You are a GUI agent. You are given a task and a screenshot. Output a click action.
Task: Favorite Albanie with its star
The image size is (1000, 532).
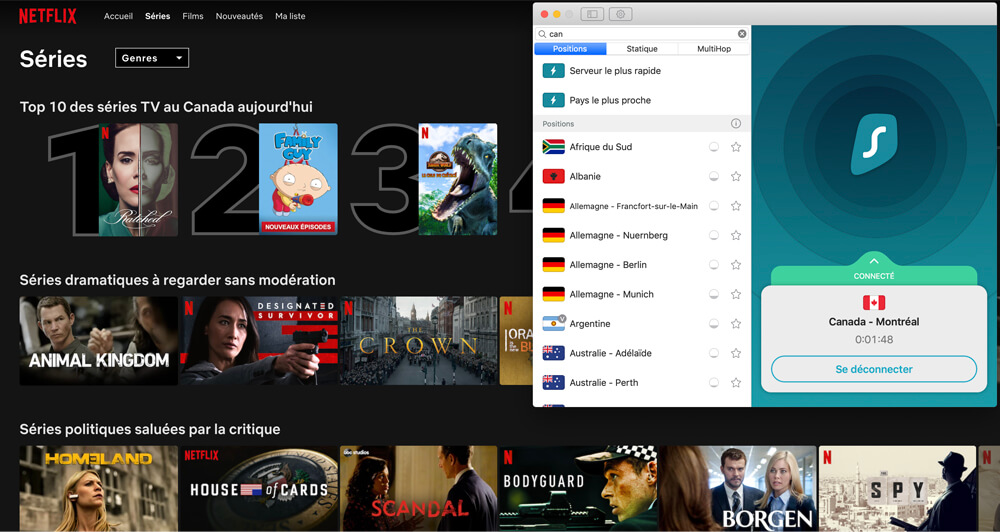pos(735,176)
